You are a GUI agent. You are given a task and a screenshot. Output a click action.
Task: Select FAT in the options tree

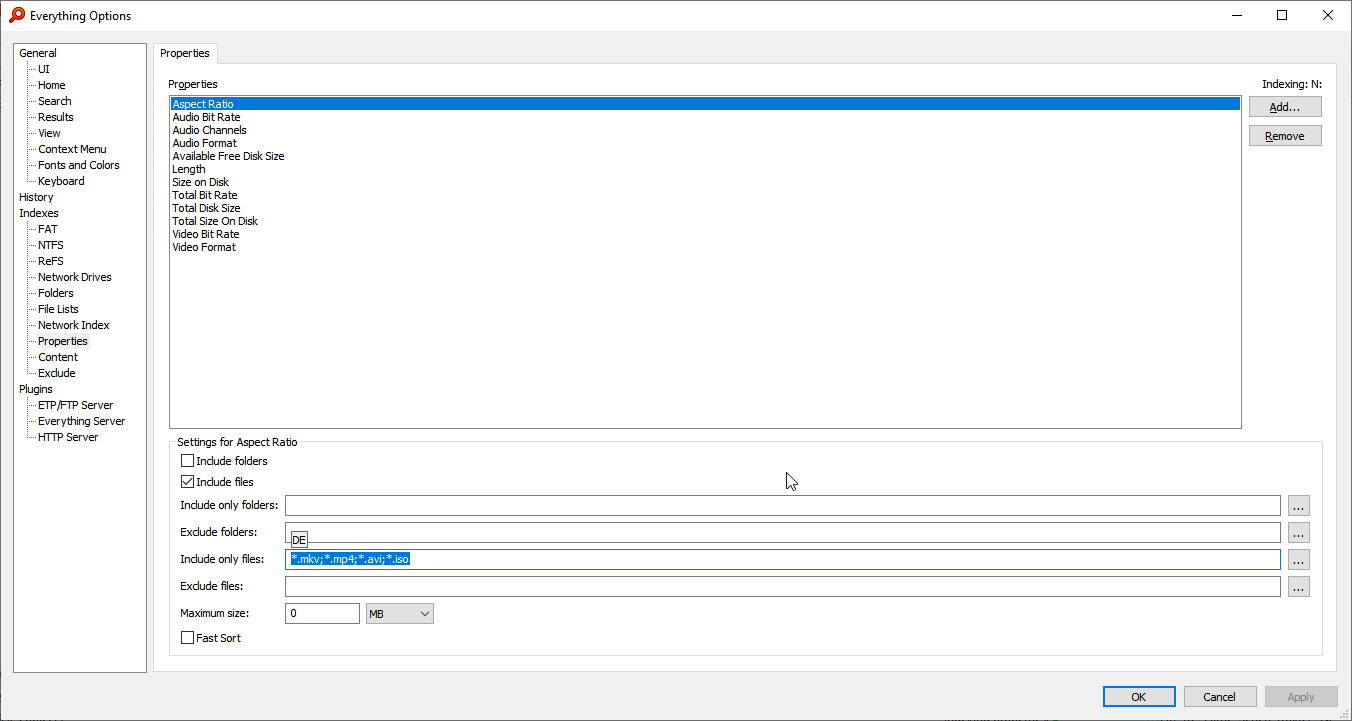click(48, 229)
